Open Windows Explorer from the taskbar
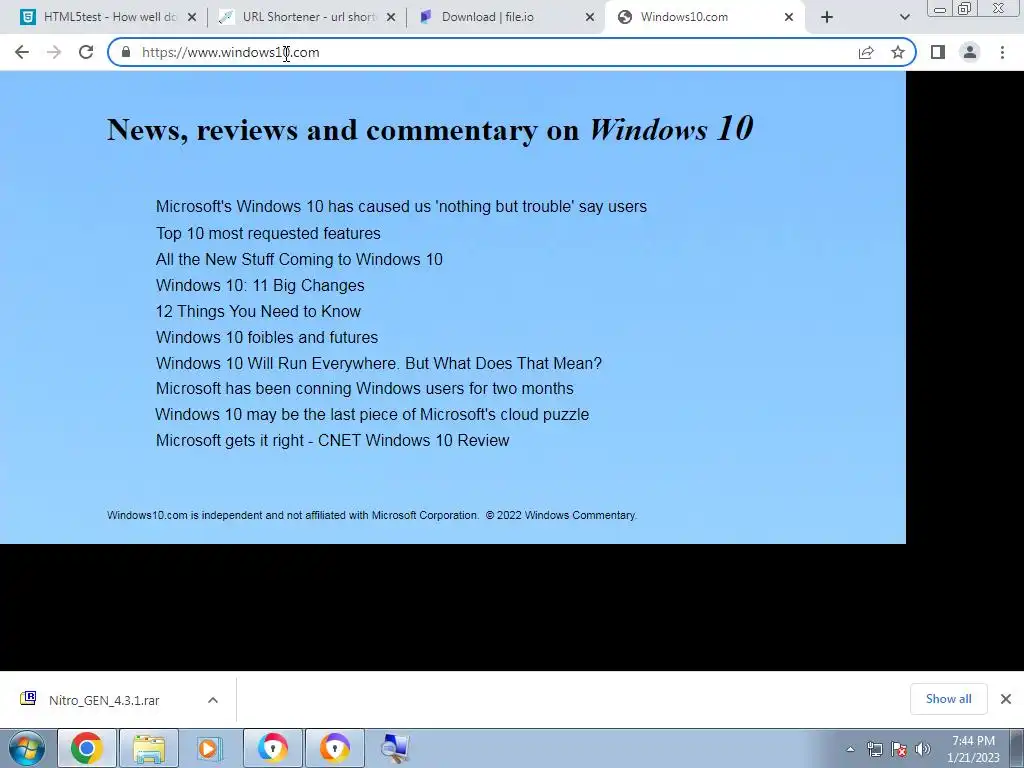The height and width of the screenshot is (768, 1024). coord(149,748)
